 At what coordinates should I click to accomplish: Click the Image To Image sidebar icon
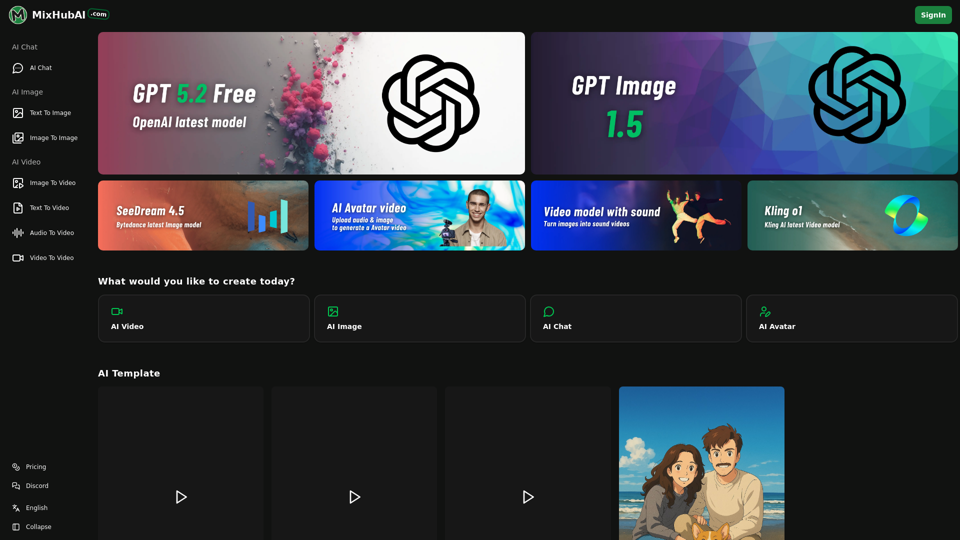[x=18, y=138]
